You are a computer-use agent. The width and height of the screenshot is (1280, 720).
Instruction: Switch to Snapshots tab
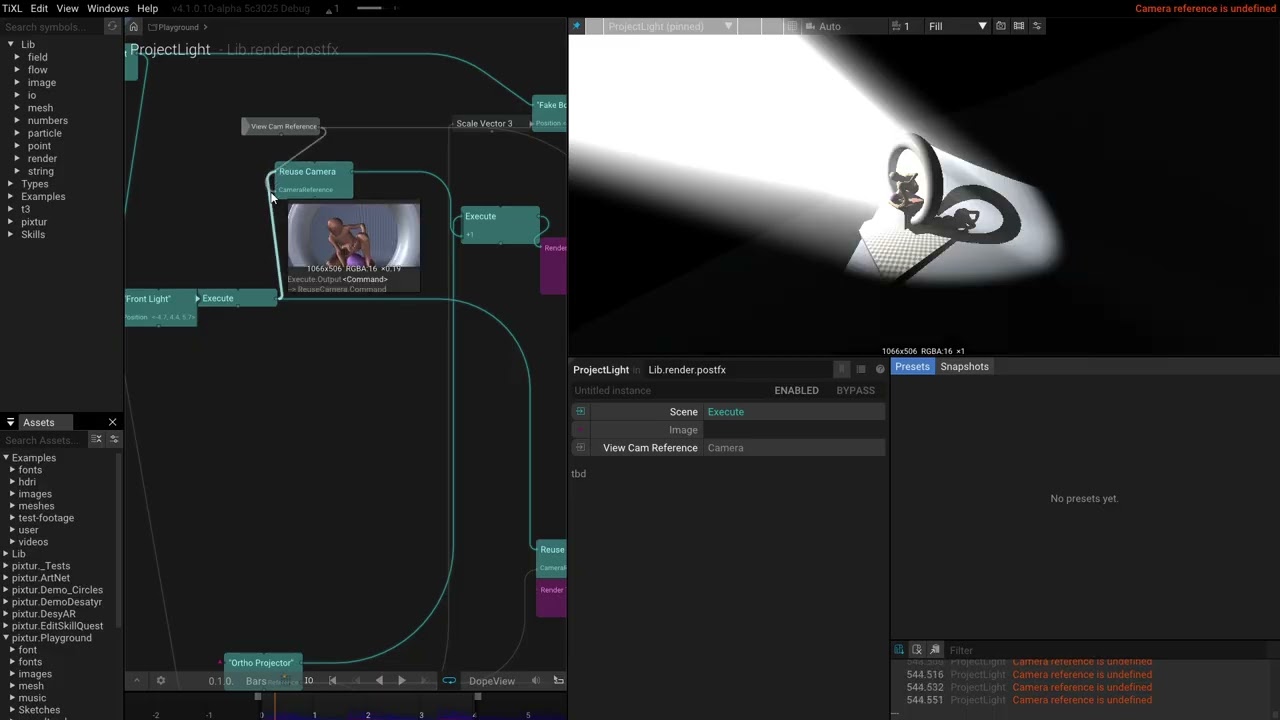point(964,367)
